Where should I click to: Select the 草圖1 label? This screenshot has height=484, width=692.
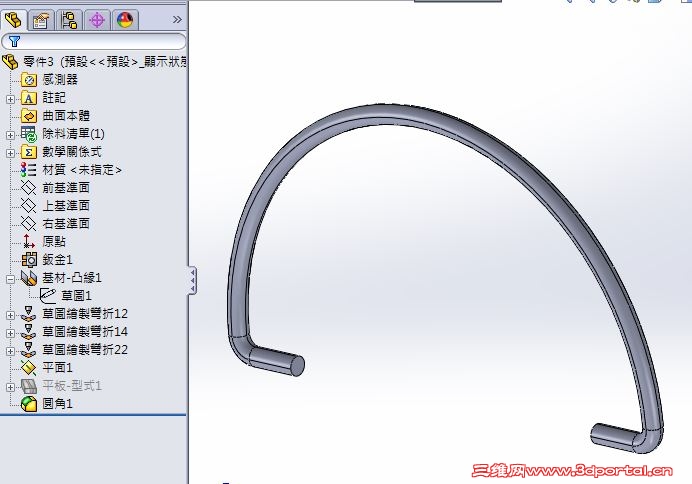click(76, 296)
